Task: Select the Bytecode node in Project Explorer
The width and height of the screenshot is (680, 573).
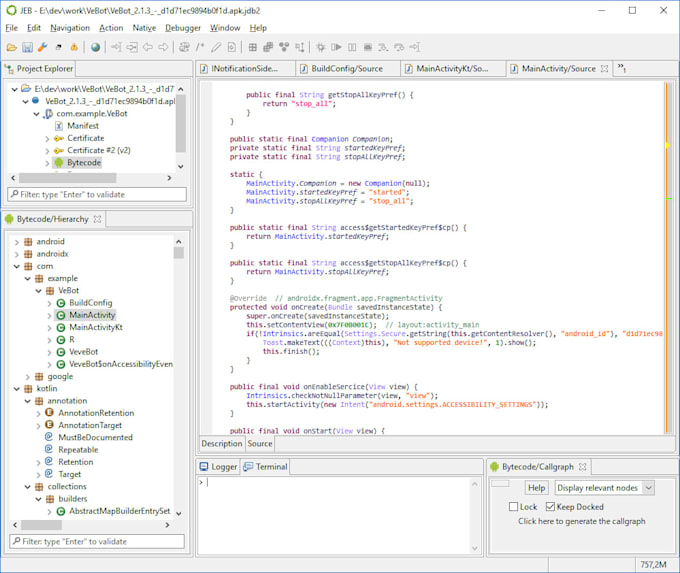Action: [84, 163]
